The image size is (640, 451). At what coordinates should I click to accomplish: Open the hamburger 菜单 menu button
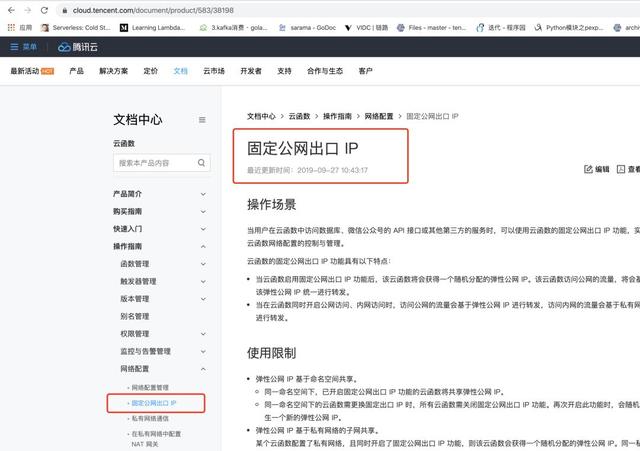23,47
